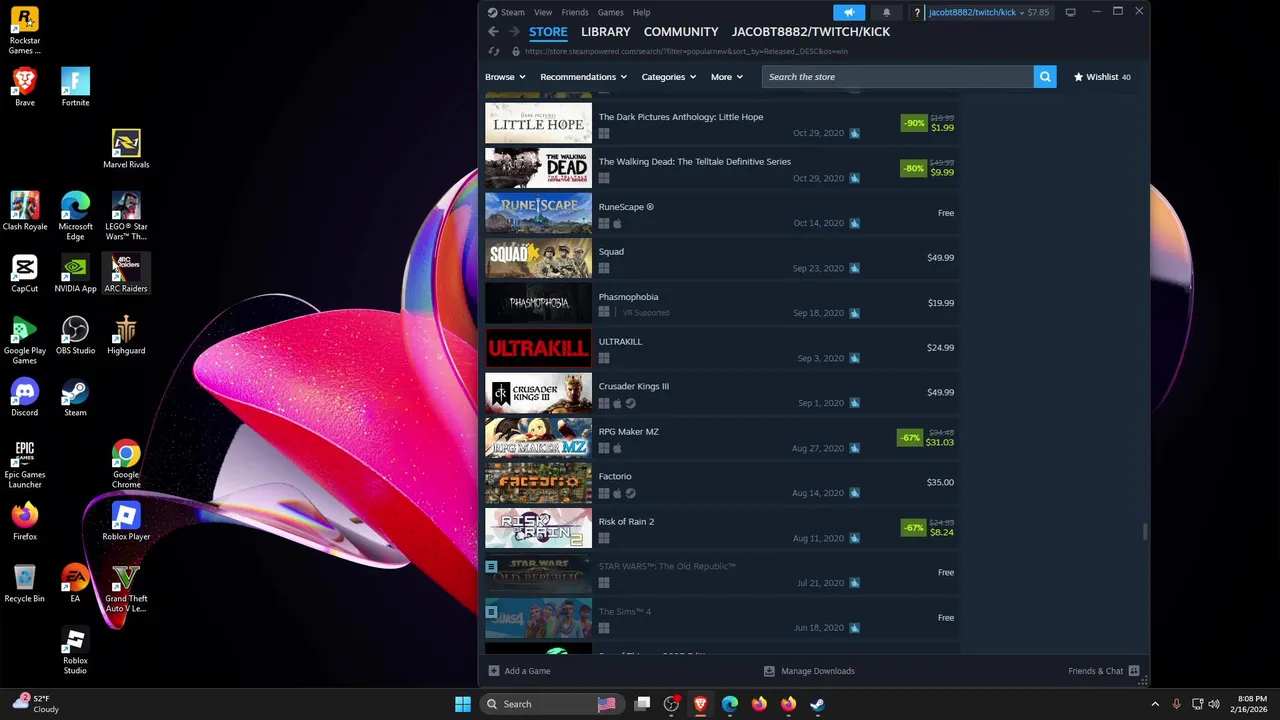Expand the Categories dropdown
The height and width of the screenshot is (720, 1280).
[x=669, y=77]
